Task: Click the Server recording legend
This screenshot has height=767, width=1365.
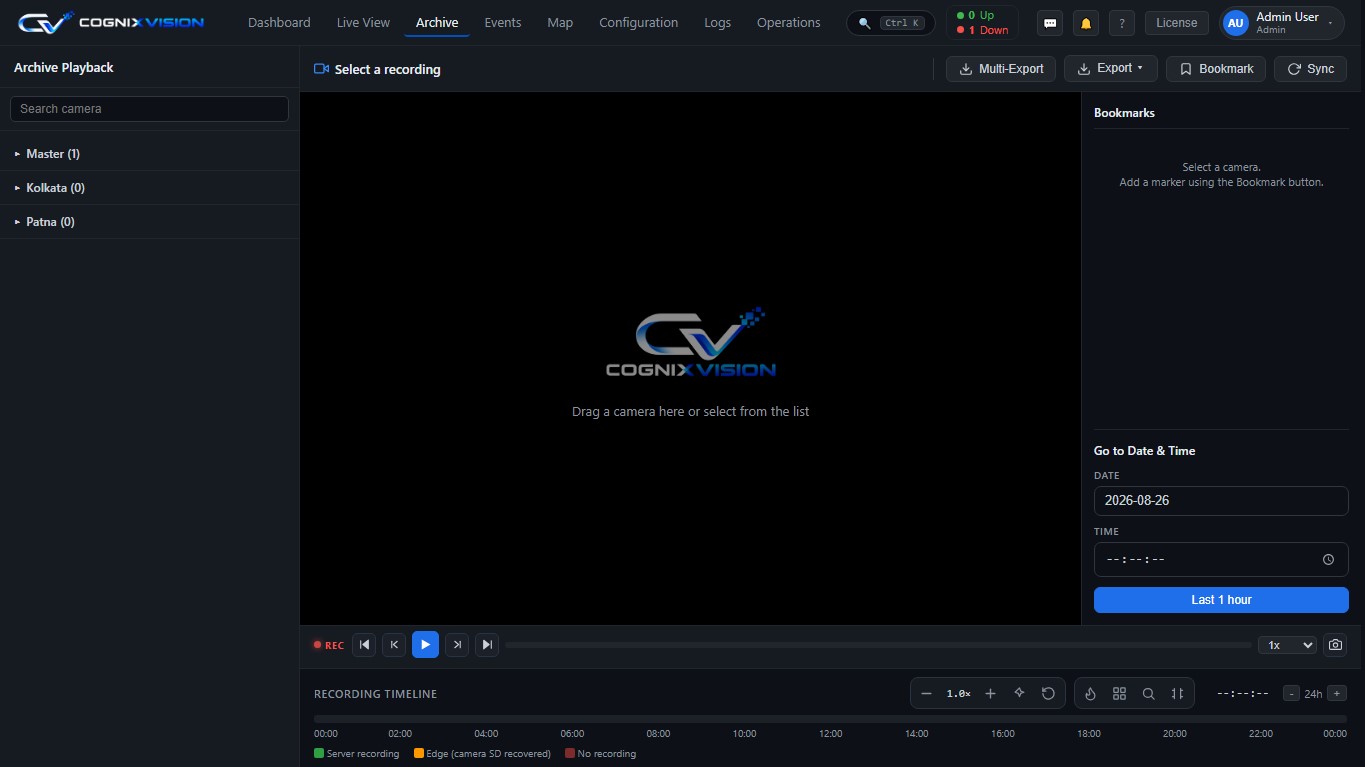Action: tap(356, 754)
